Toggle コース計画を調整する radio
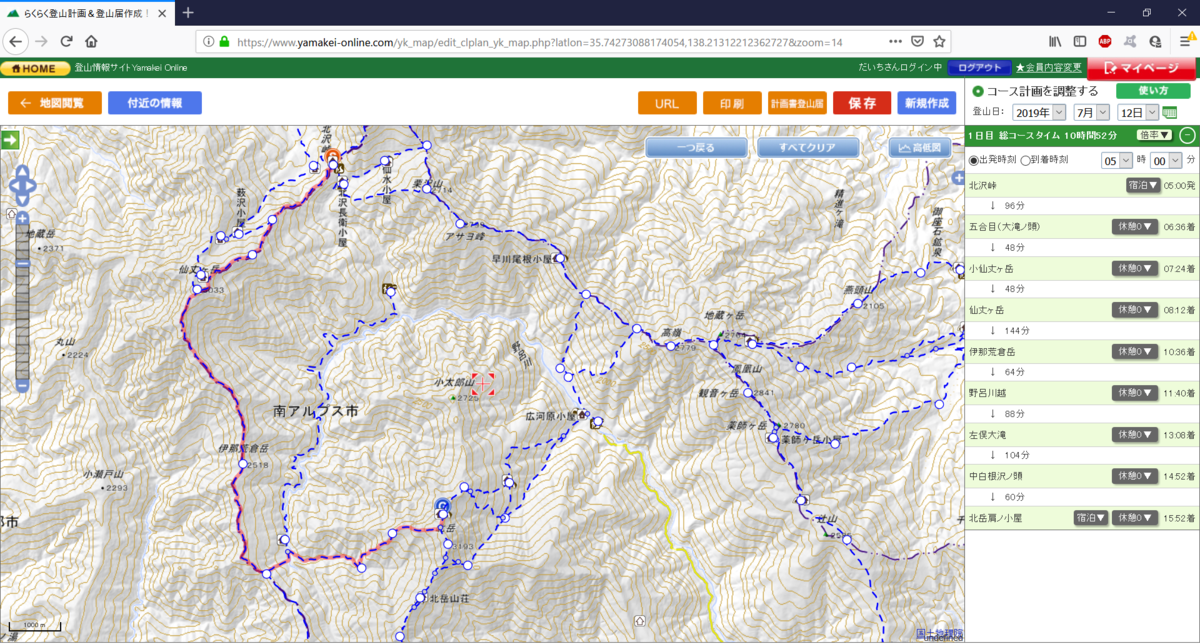 [977, 91]
